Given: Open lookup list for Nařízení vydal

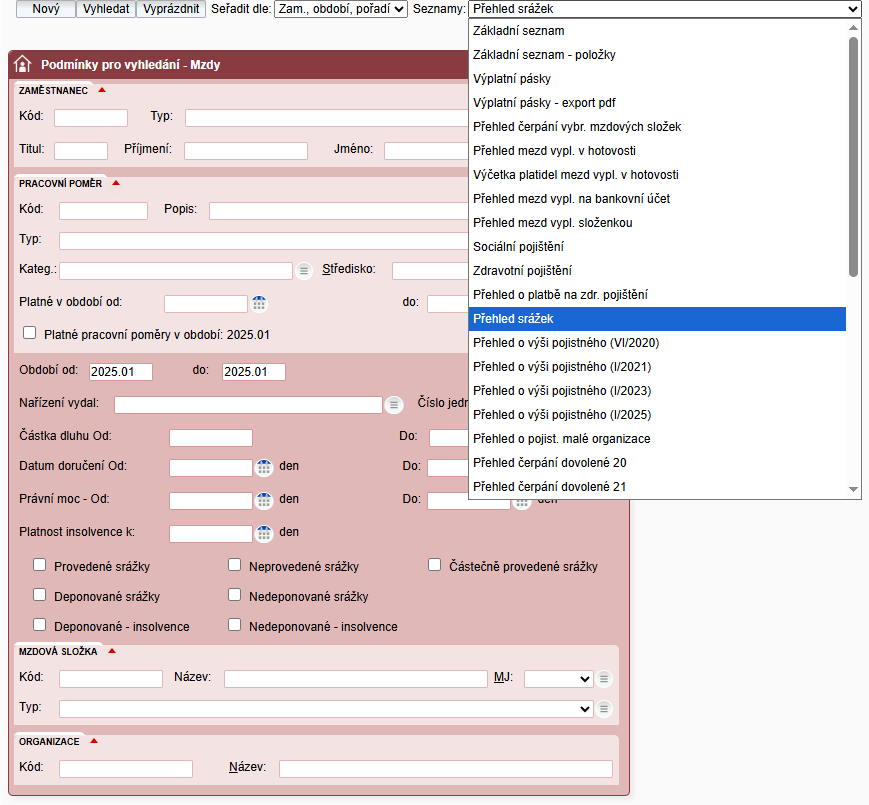Looking at the screenshot, I should [394, 404].
